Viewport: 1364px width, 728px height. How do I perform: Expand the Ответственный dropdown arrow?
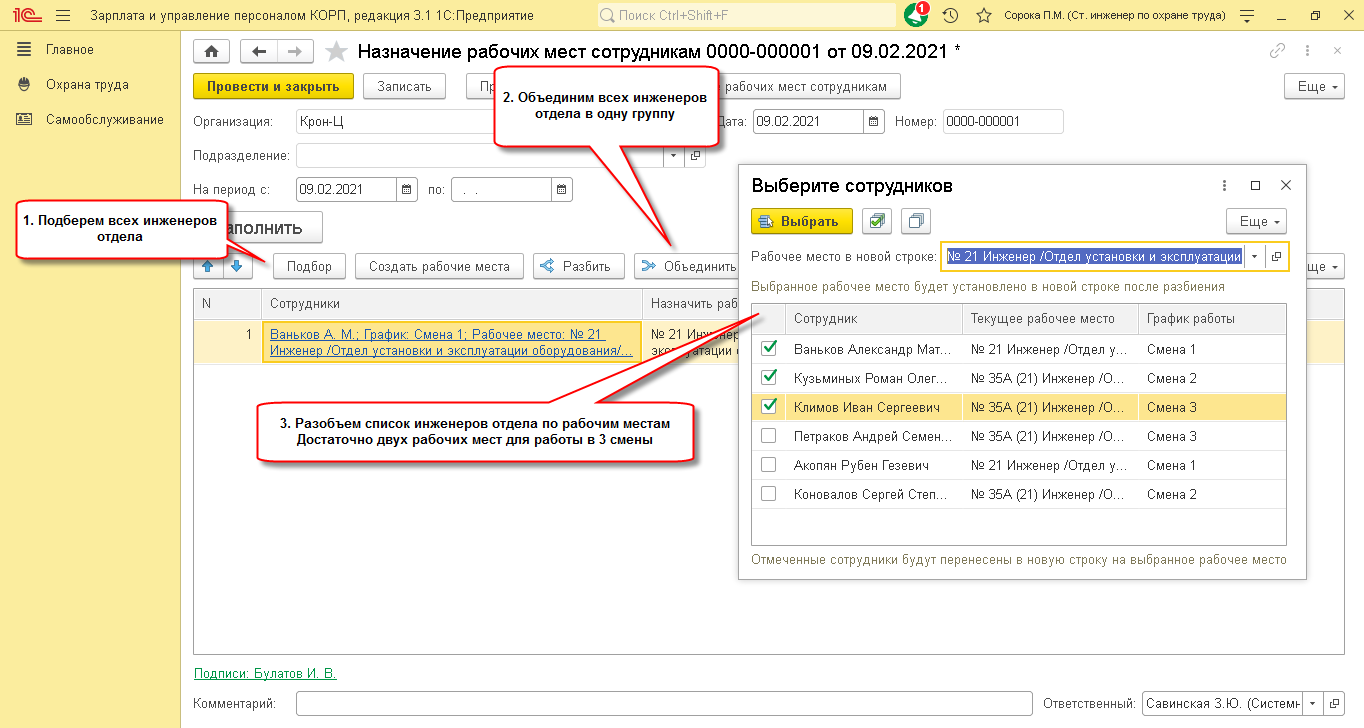(1312, 703)
